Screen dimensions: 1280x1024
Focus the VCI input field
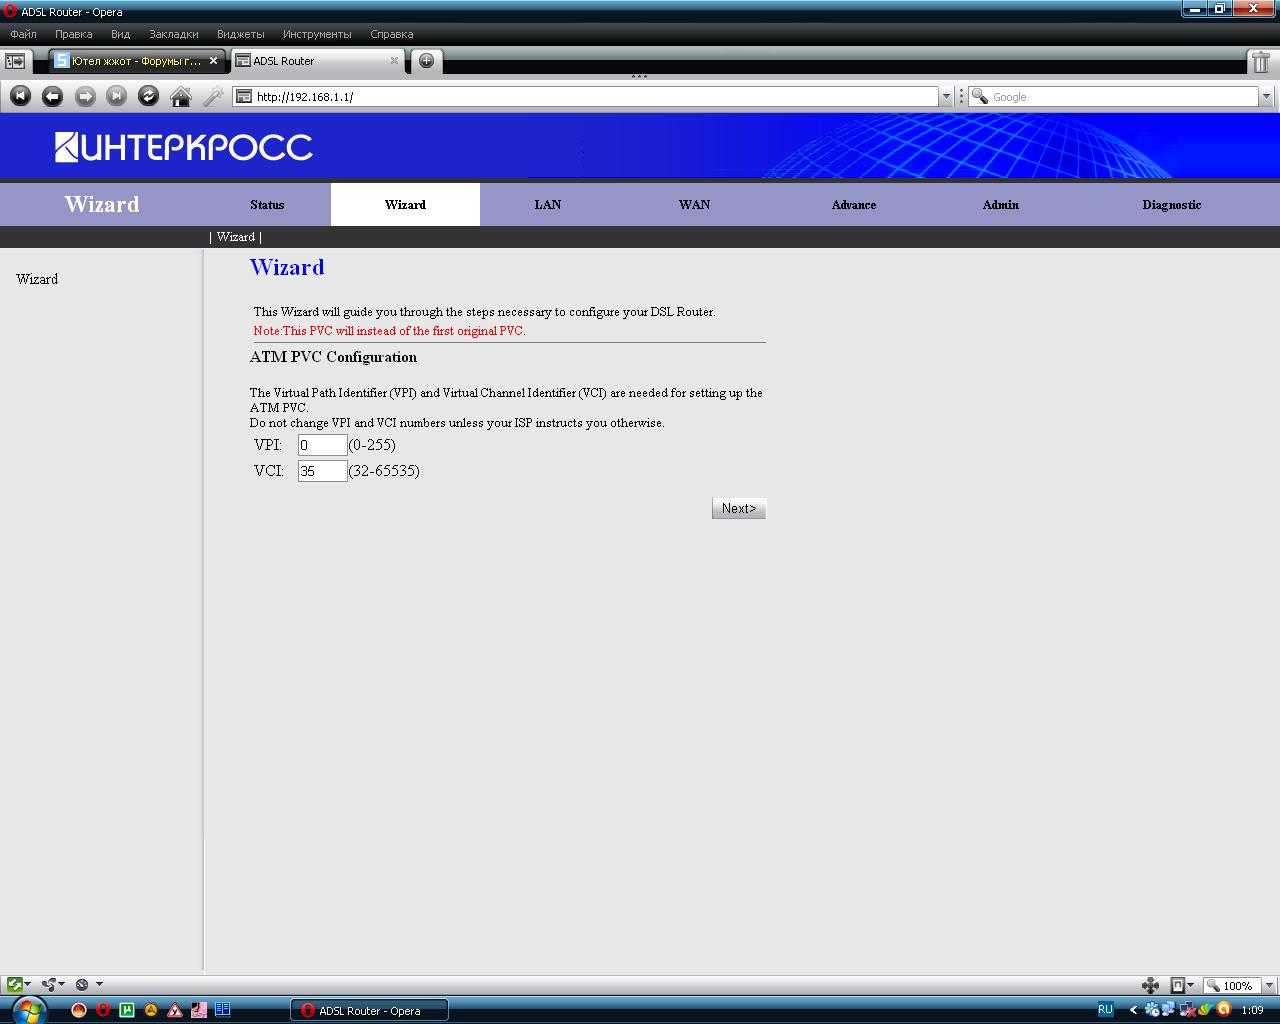pyautogui.click(x=322, y=471)
